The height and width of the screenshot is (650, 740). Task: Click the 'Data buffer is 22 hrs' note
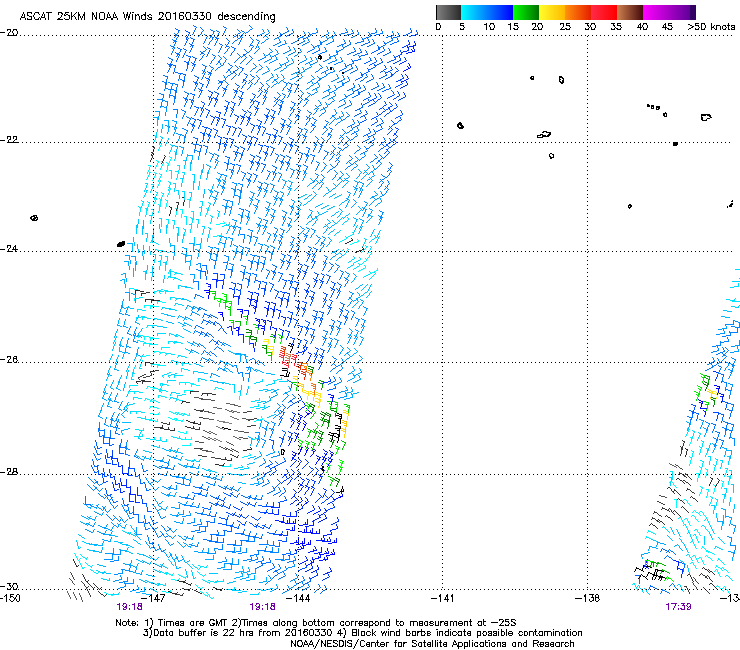(x=362, y=633)
